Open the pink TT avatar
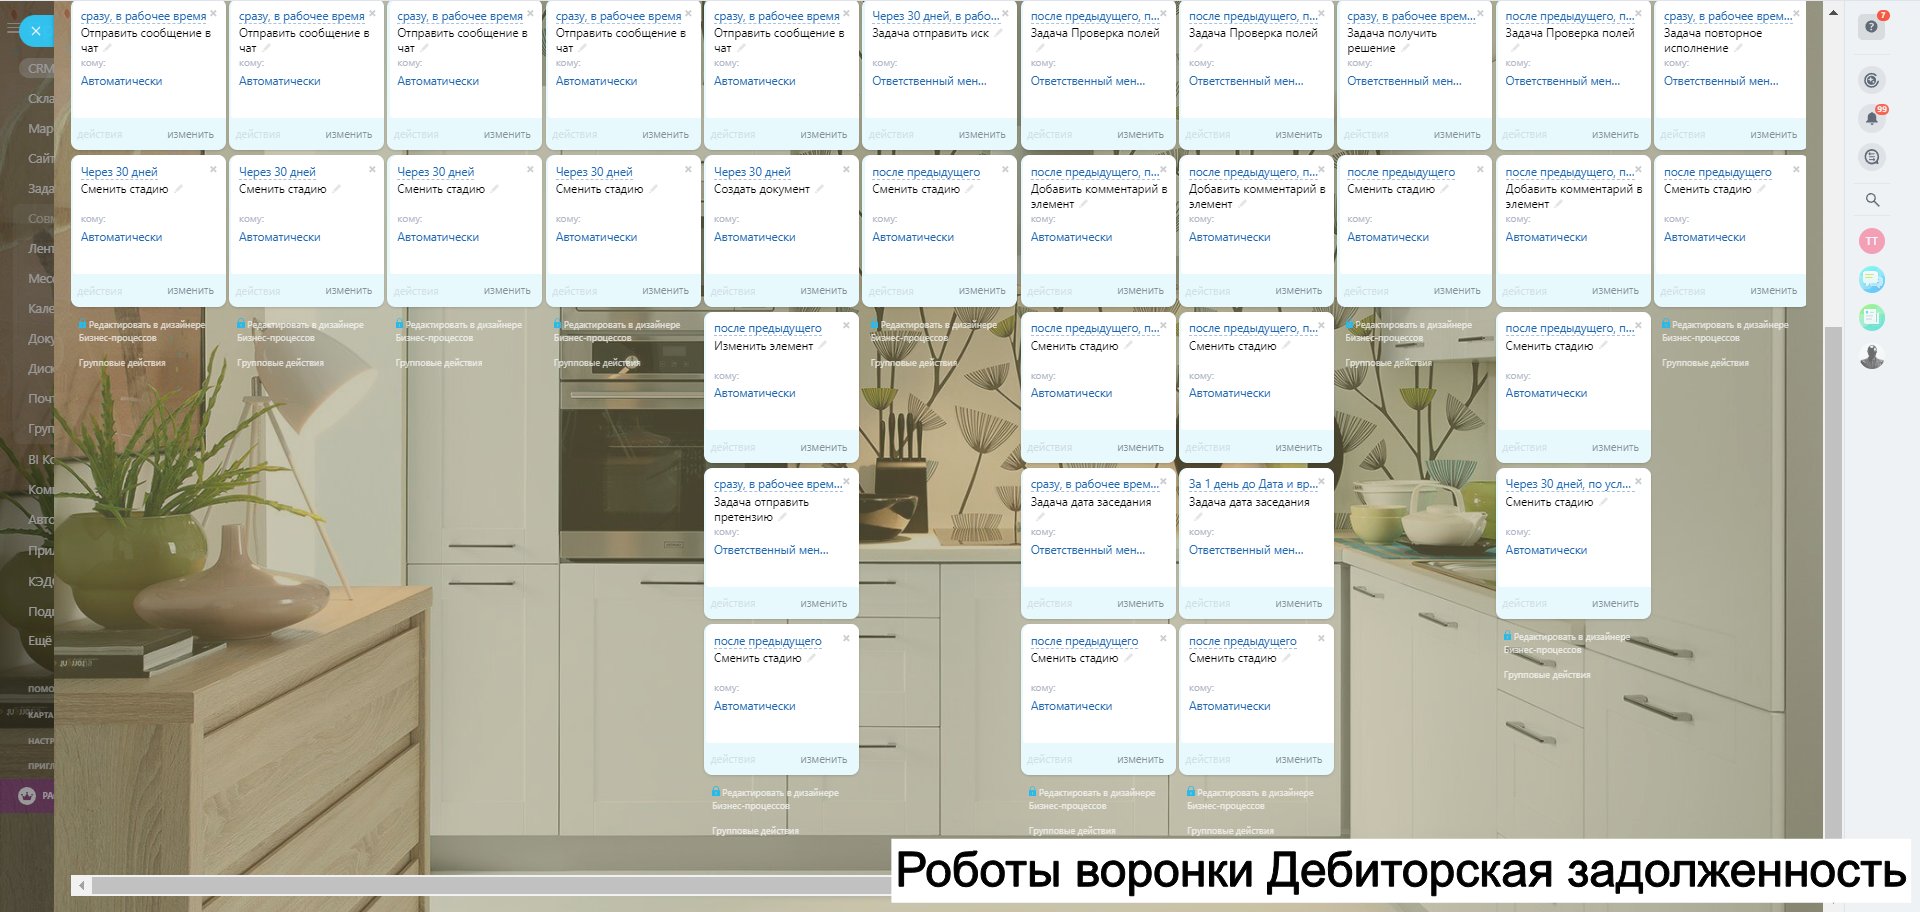 point(1872,241)
